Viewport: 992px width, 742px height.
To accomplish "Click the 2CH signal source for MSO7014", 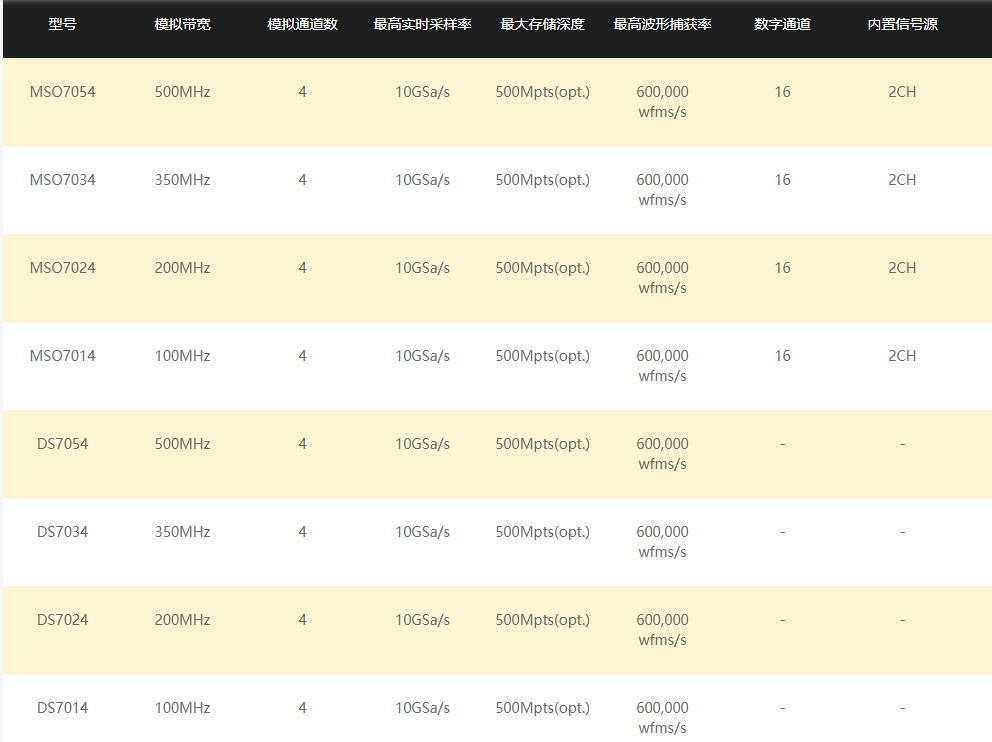I will click(x=902, y=356).
